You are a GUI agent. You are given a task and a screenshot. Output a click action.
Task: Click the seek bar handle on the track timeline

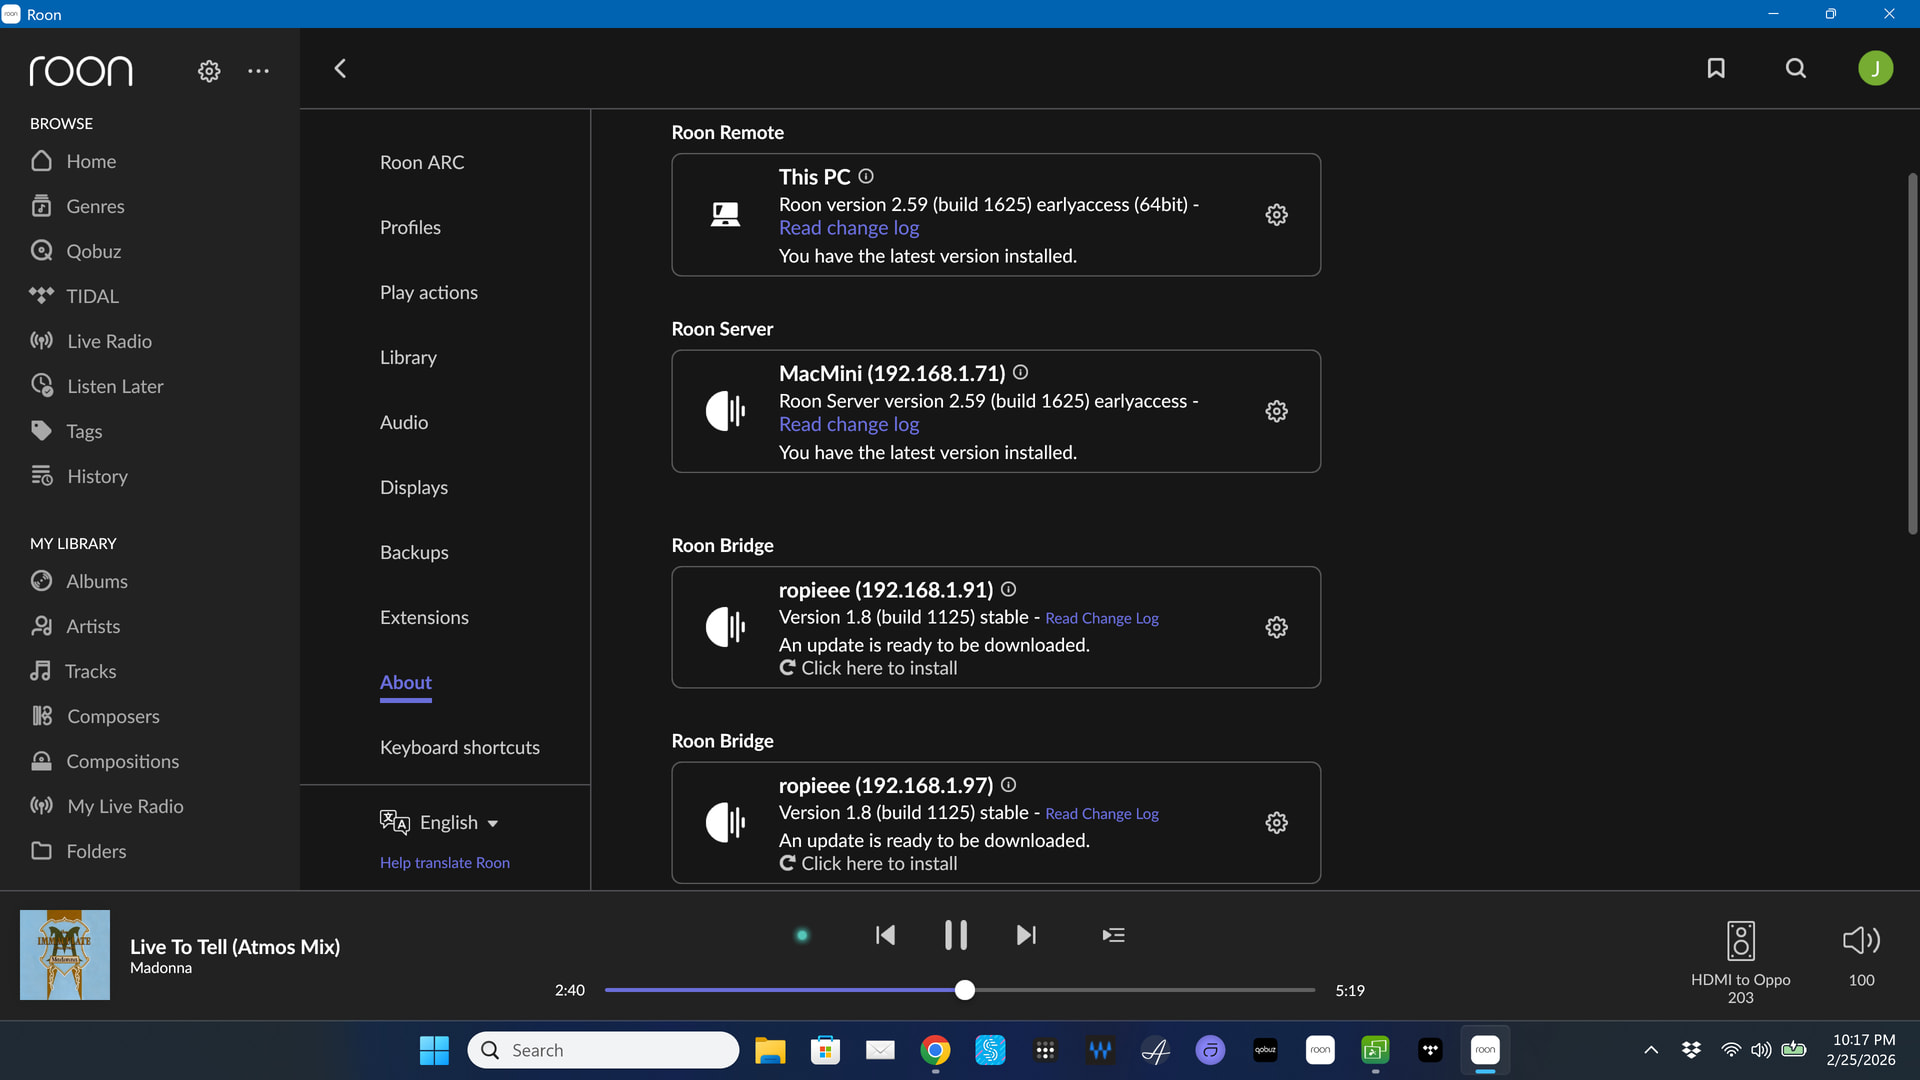point(964,990)
